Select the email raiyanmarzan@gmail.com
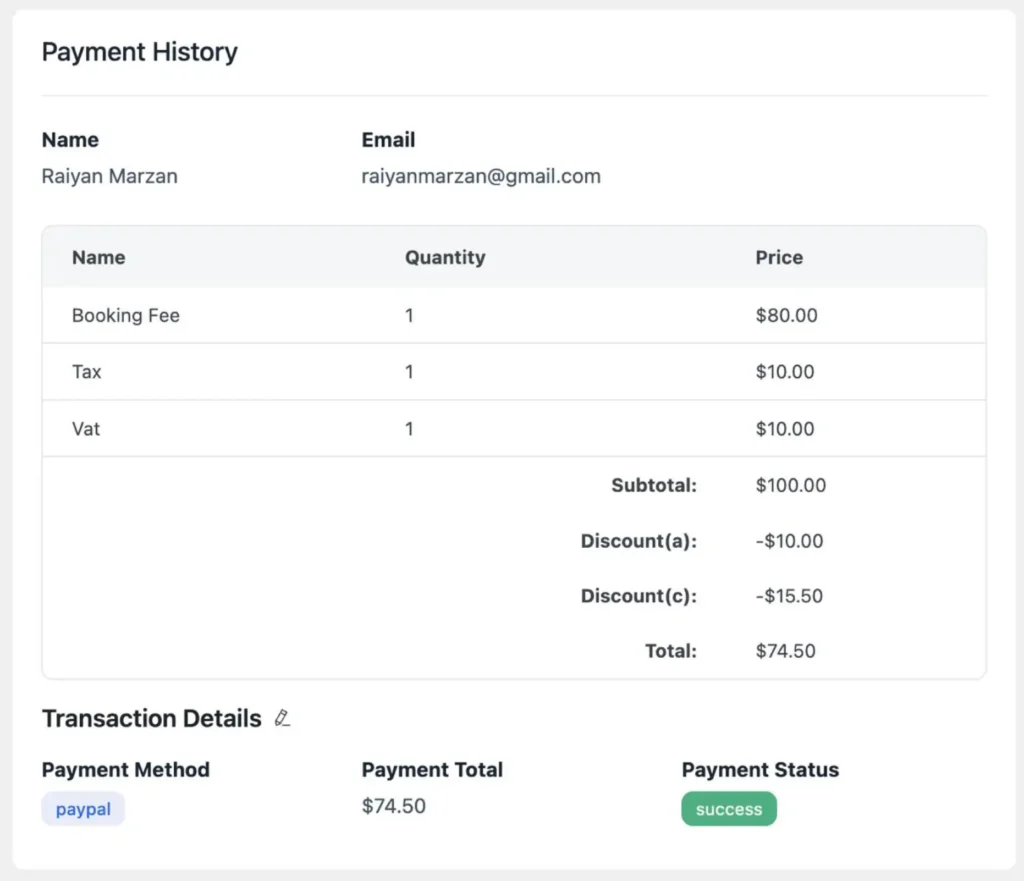Screen dimensions: 1024x881 [481, 176]
